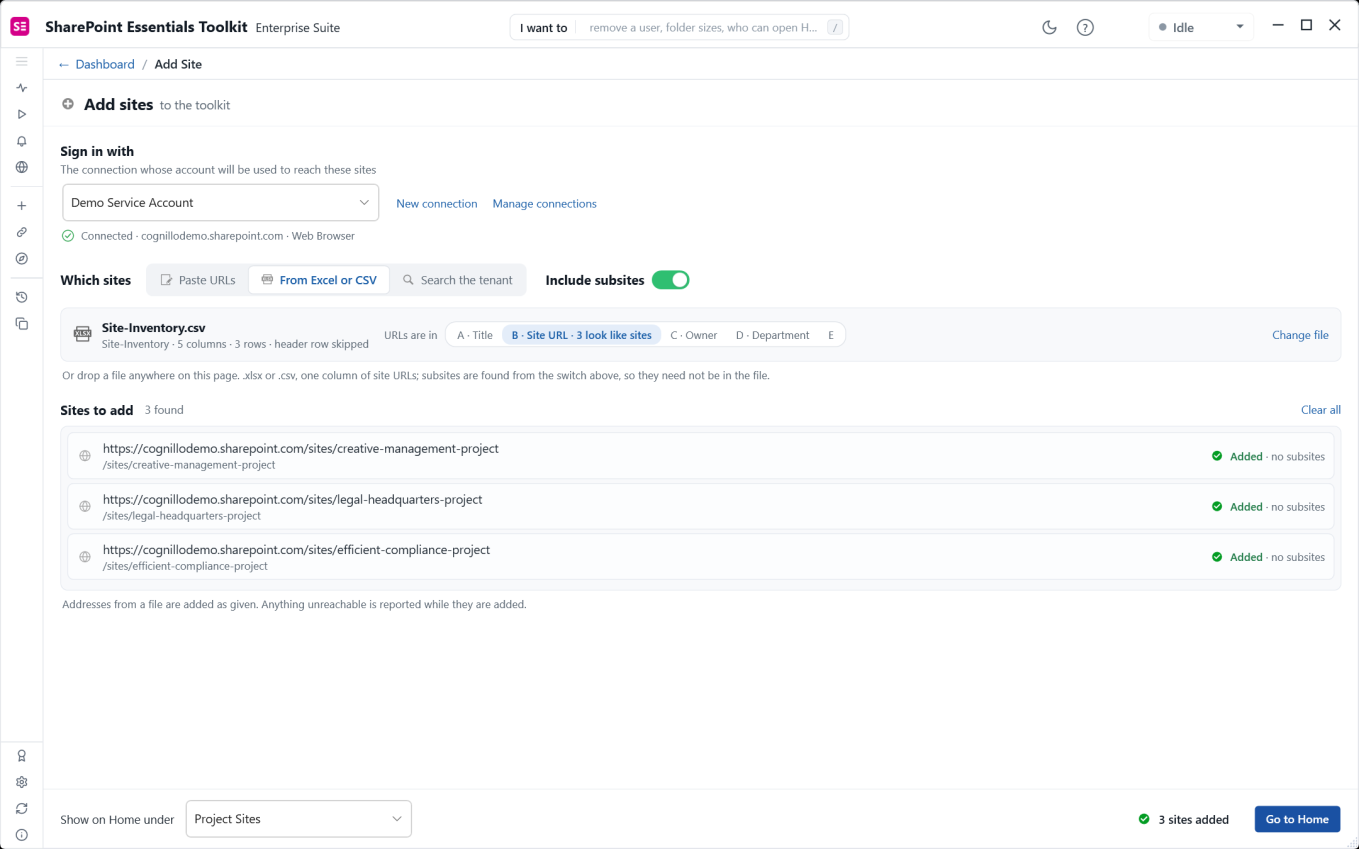Switch to the Paste URLs tab
Viewport: 1359px width, 849px height.
pyautogui.click(x=198, y=280)
